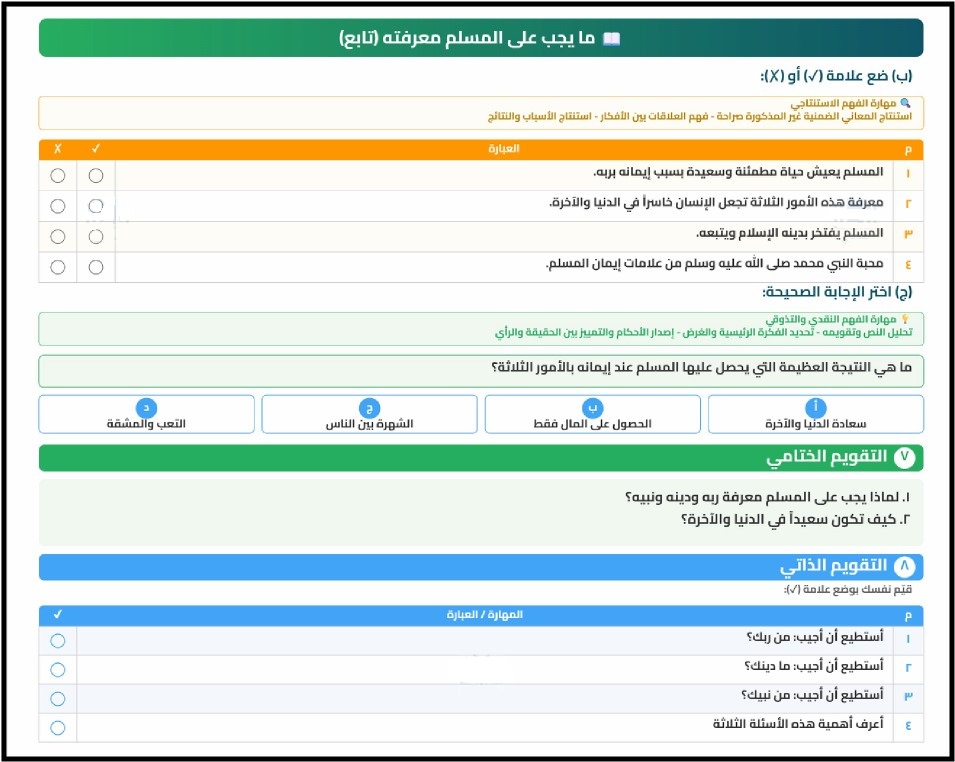Click the book icon in the header banner
Viewport: 955px width, 762px height.
point(611,39)
